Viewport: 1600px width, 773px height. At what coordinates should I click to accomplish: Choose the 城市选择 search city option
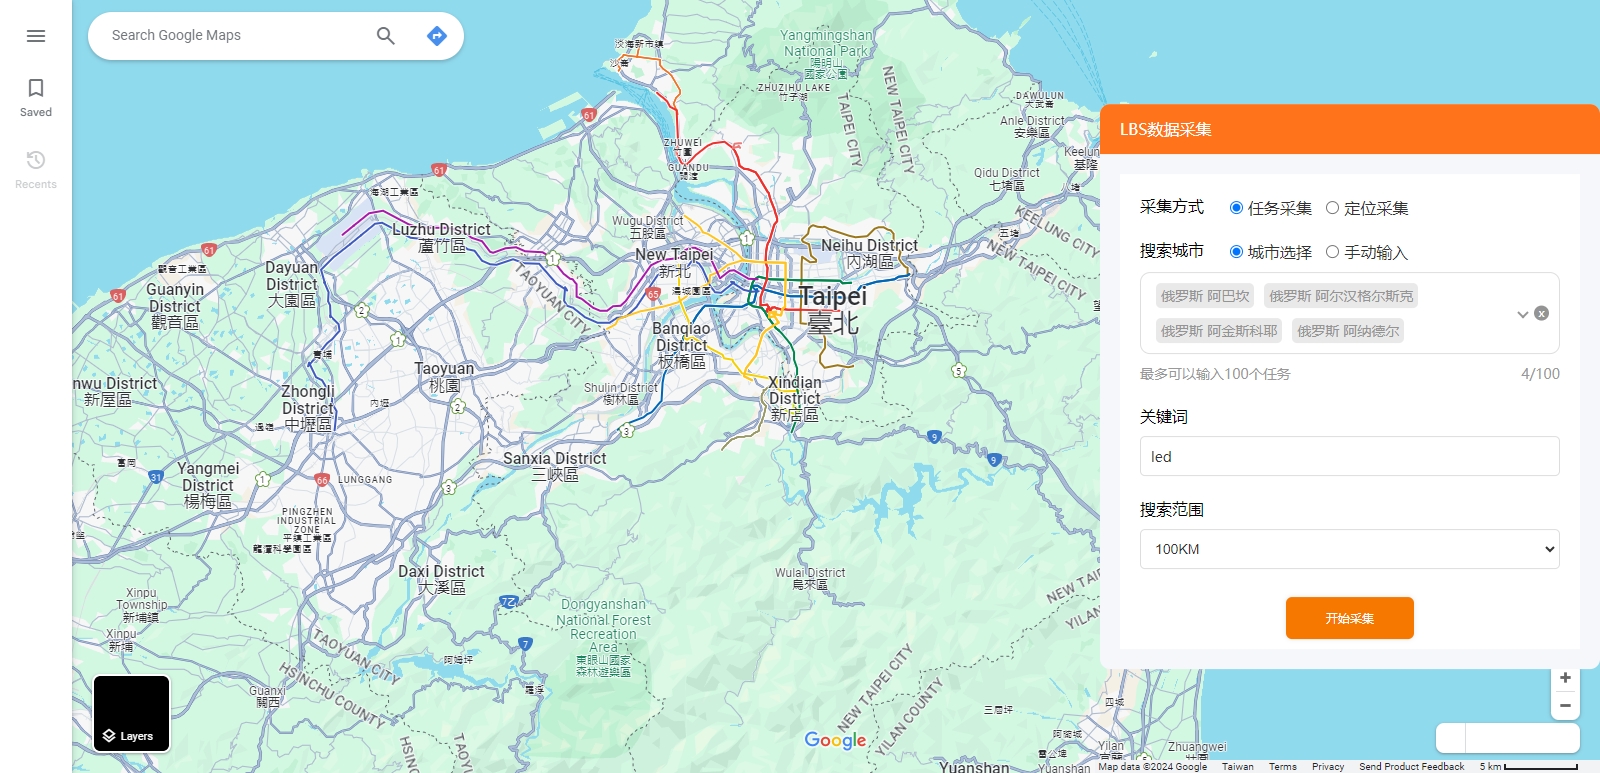point(1237,252)
